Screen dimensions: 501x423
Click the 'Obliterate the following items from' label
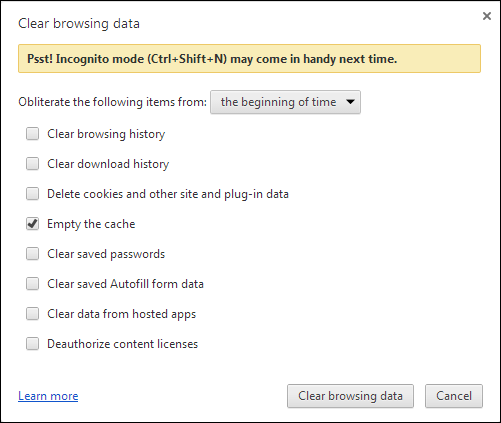(113, 102)
